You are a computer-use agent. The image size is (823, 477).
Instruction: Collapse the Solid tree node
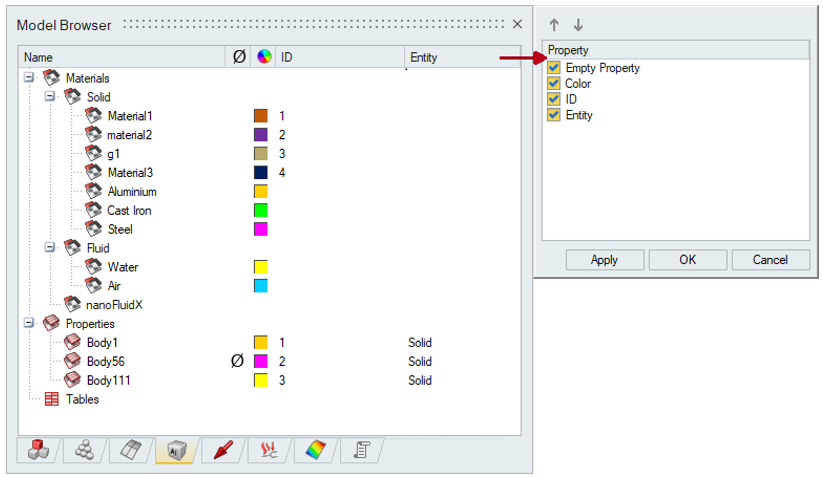point(50,96)
